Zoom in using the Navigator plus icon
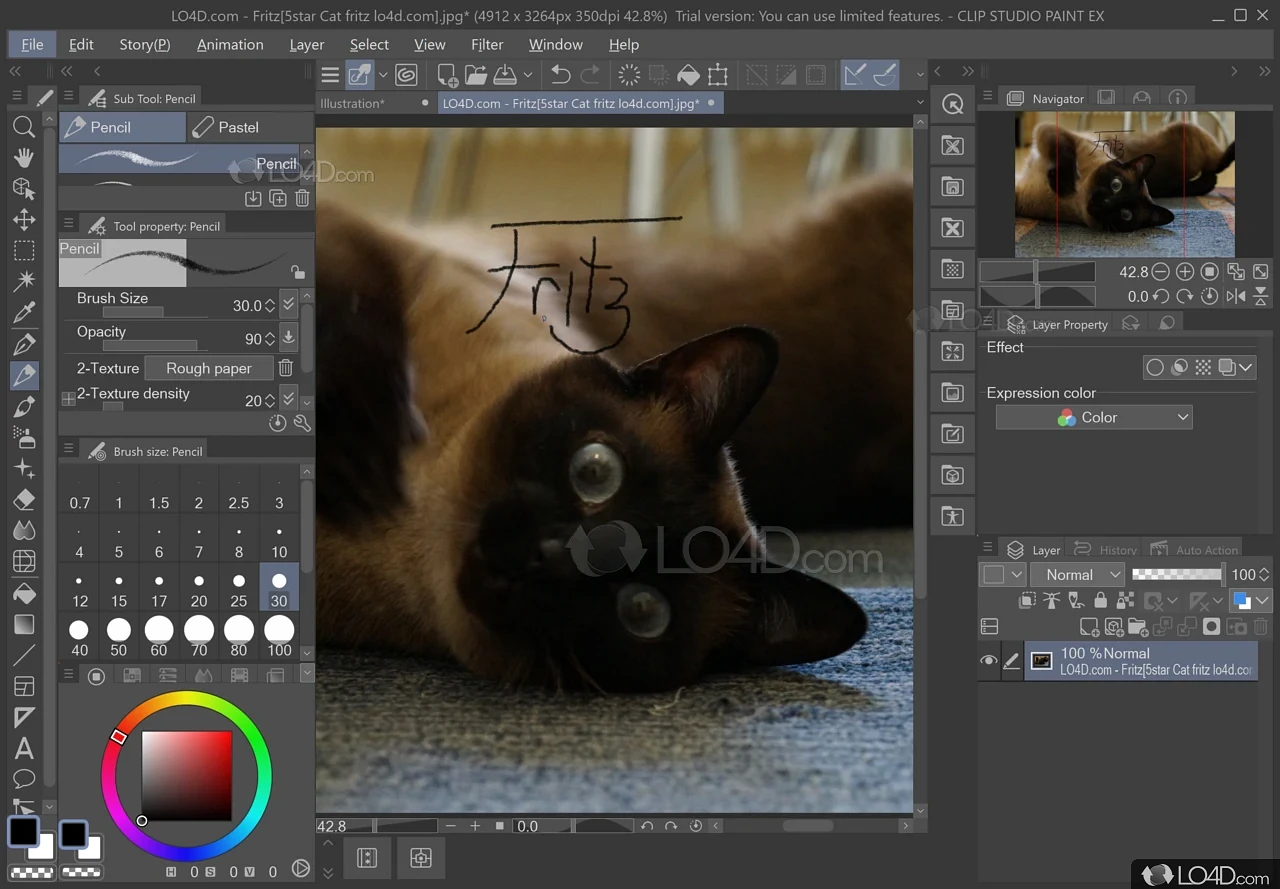The height and width of the screenshot is (889, 1280). 1185,271
